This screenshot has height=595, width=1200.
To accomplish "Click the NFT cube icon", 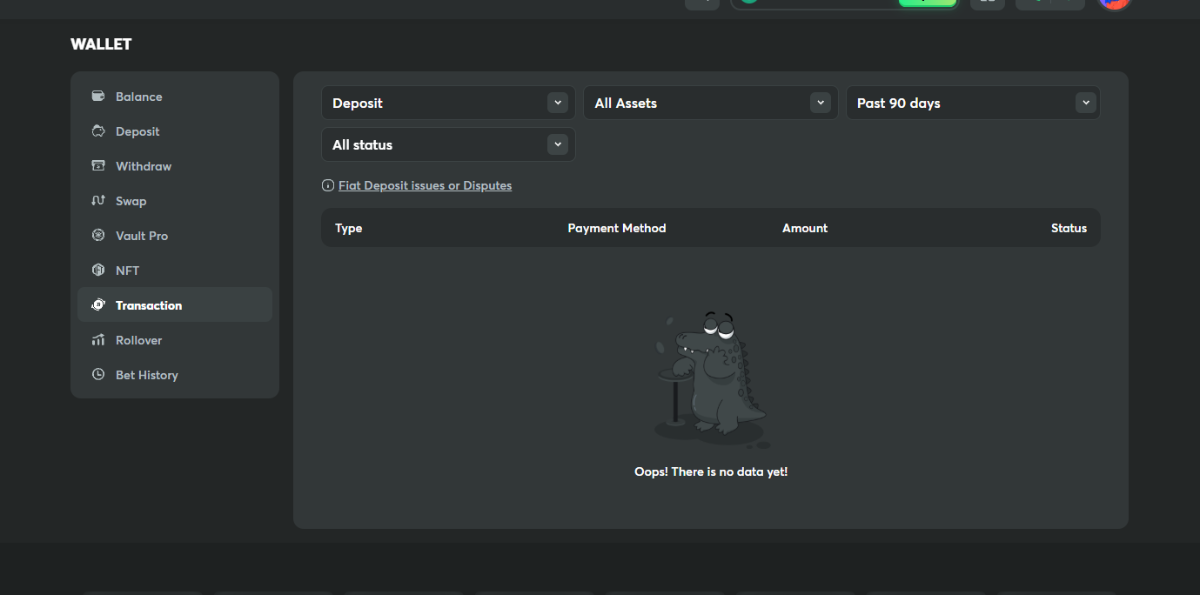I will coord(98,271).
